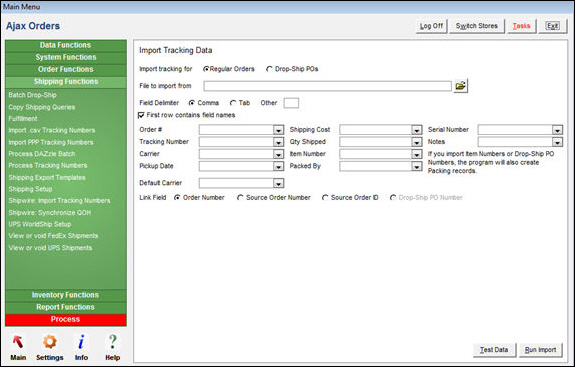Image resolution: width=575 pixels, height=367 pixels.
Task: Click the Test Data button
Action: (x=494, y=350)
